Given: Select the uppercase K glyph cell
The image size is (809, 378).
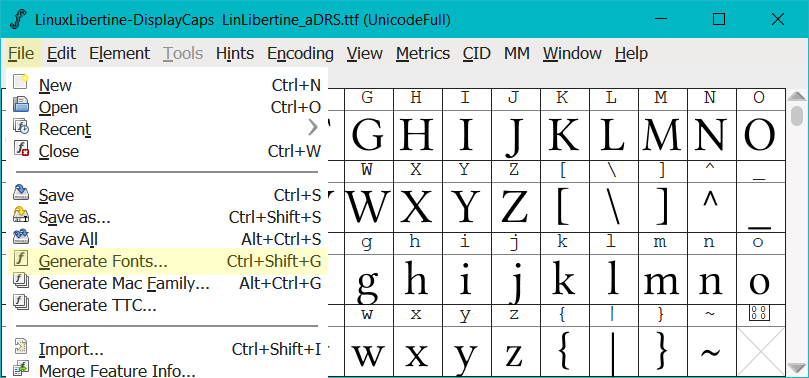Looking at the screenshot, I should point(564,135).
